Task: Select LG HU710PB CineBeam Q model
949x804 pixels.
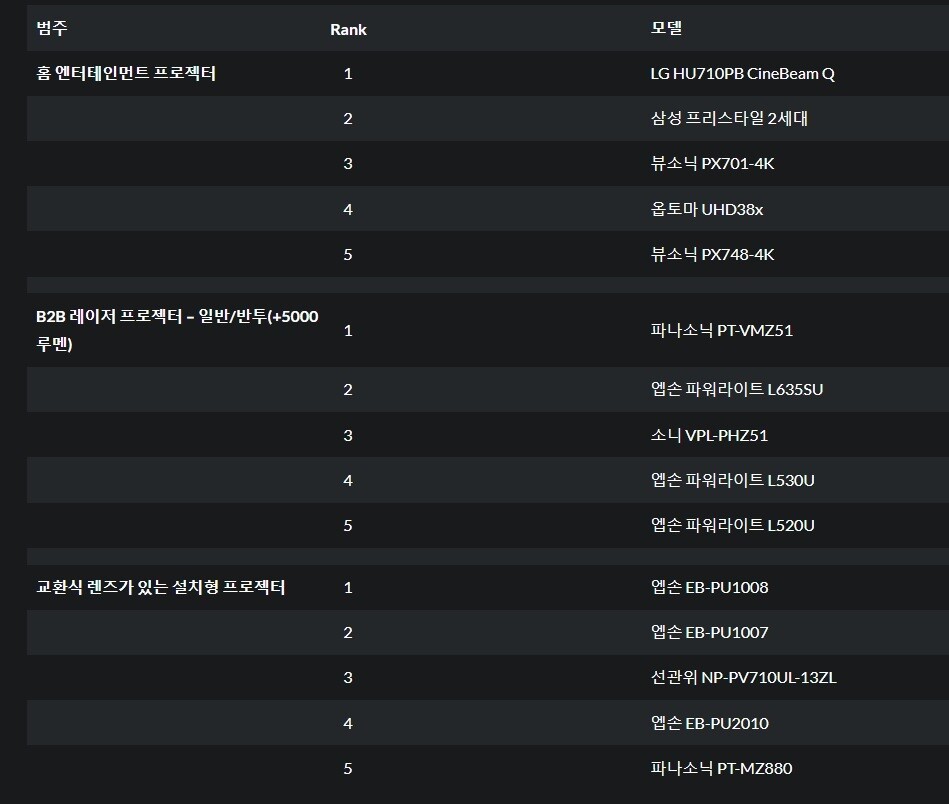Action: click(x=742, y=74)
